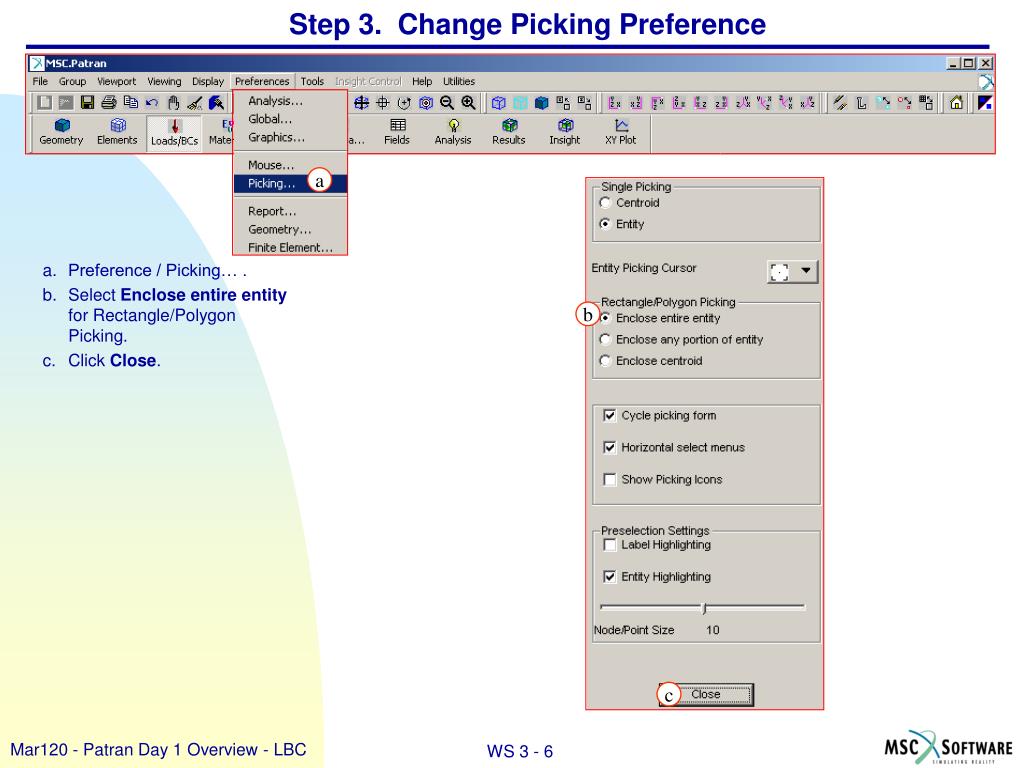Open the Viewing menu
This screenshot has width=1024, height=768.
coord(165,82)
